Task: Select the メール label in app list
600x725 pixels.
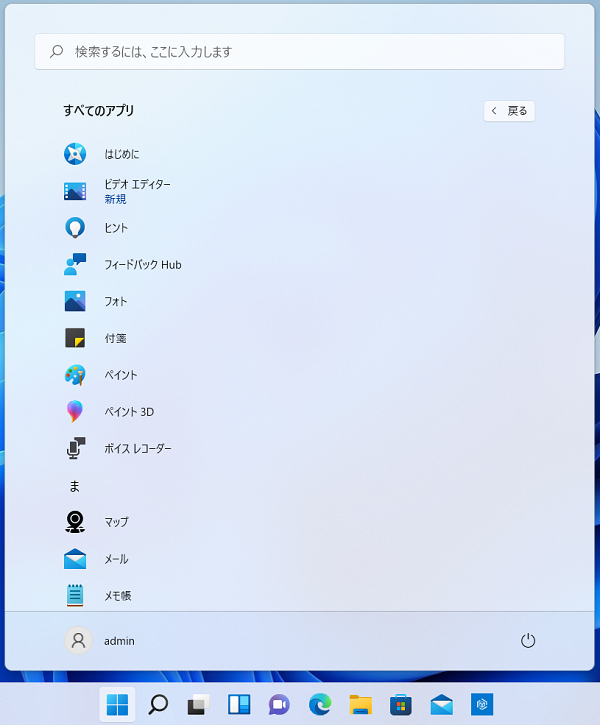Action: click(116, 559)
